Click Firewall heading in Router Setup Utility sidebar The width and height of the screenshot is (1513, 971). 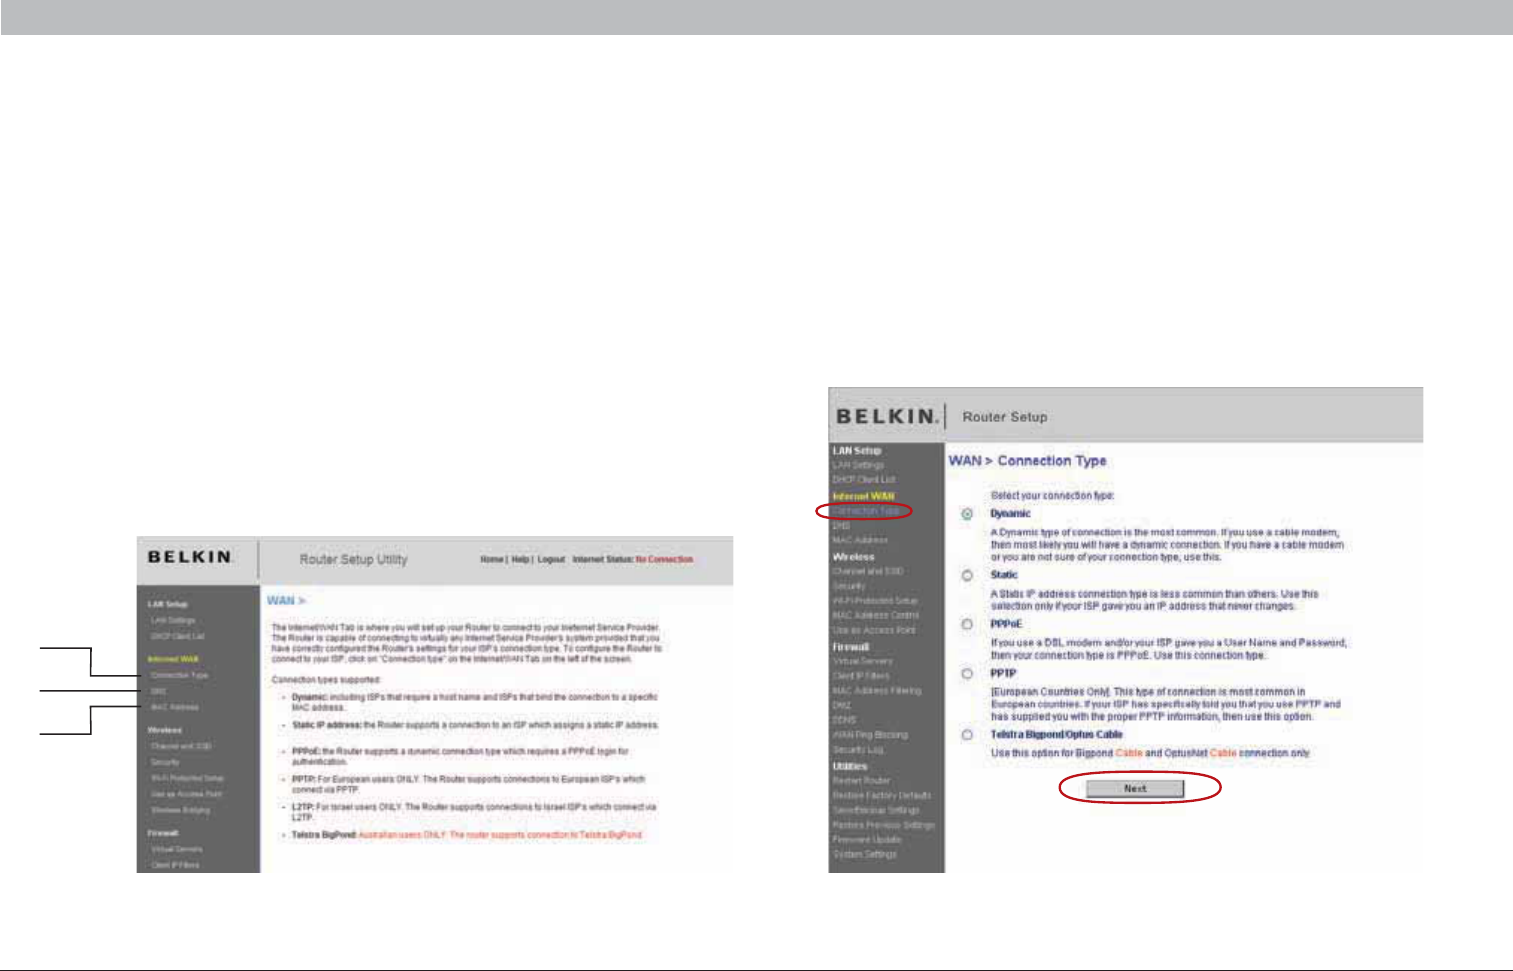(x=163, y=833)
